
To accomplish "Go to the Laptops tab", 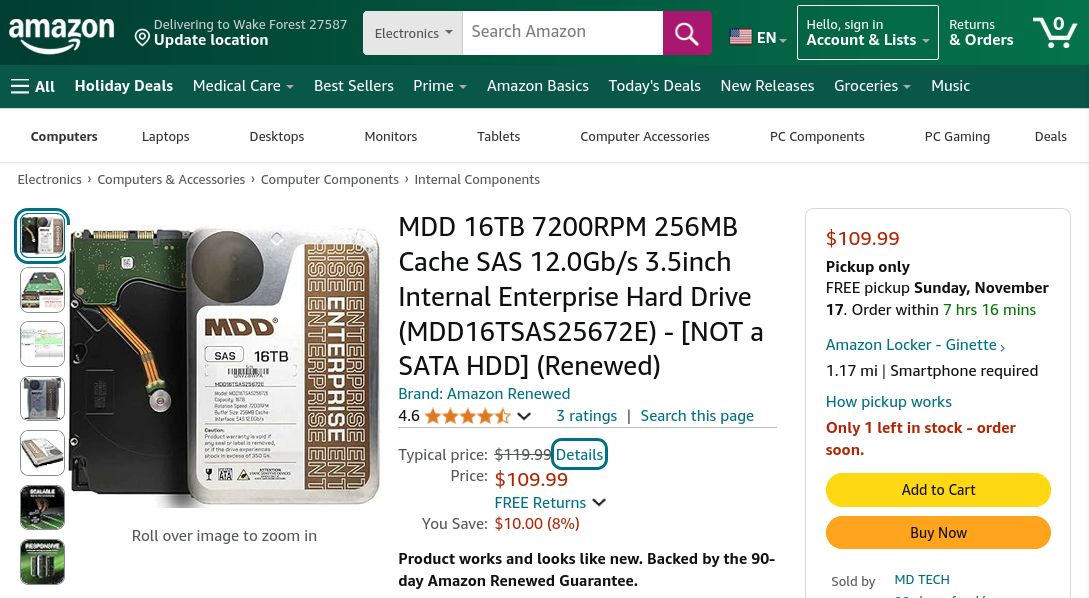I will [165, 136].
